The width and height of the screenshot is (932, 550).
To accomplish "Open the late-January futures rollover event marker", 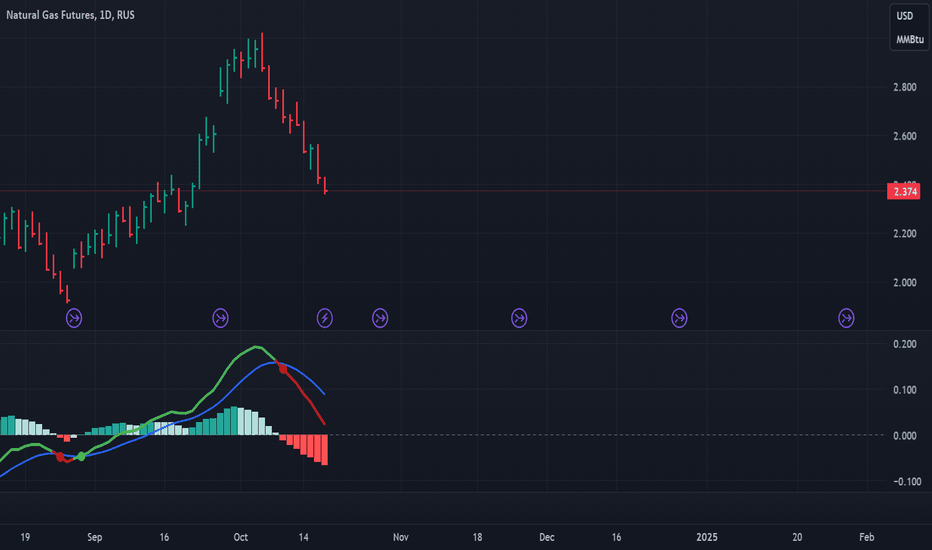I will 846,318.
